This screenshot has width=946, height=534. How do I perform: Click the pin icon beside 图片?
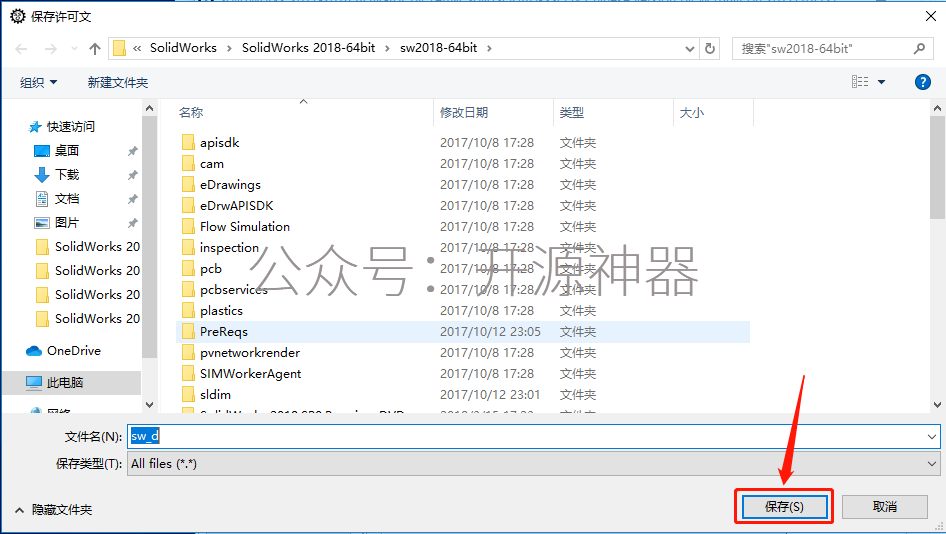(132, 223)
